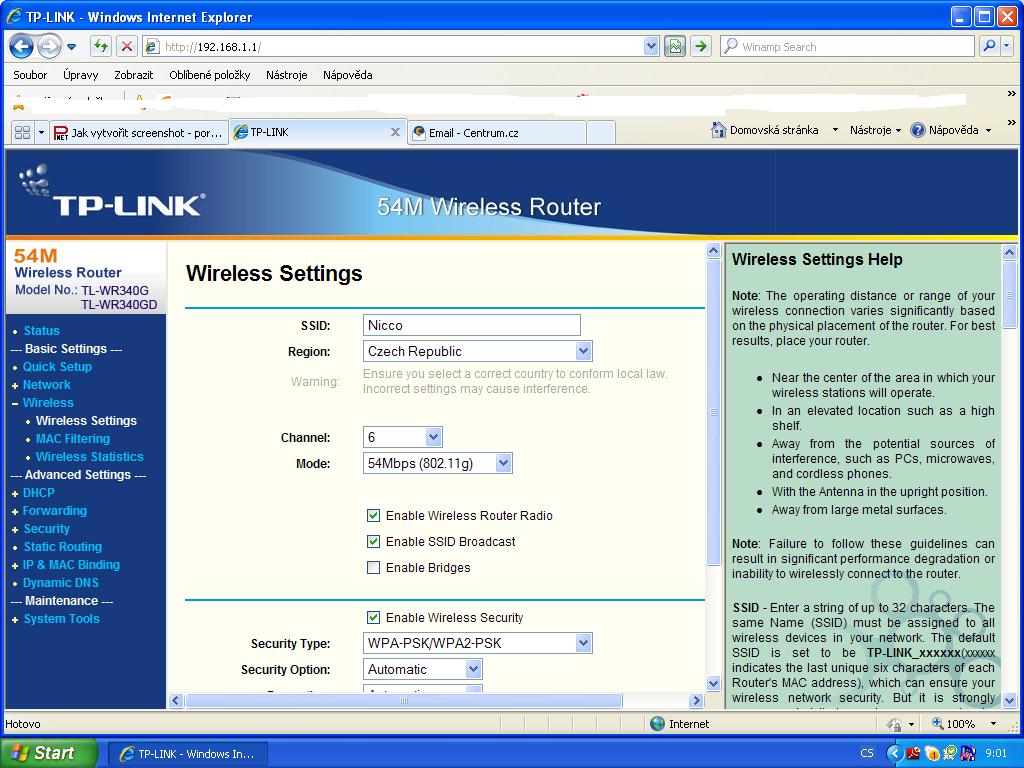
Task: Check the Enable Bridges checkbox
Action: pos(374,568)
